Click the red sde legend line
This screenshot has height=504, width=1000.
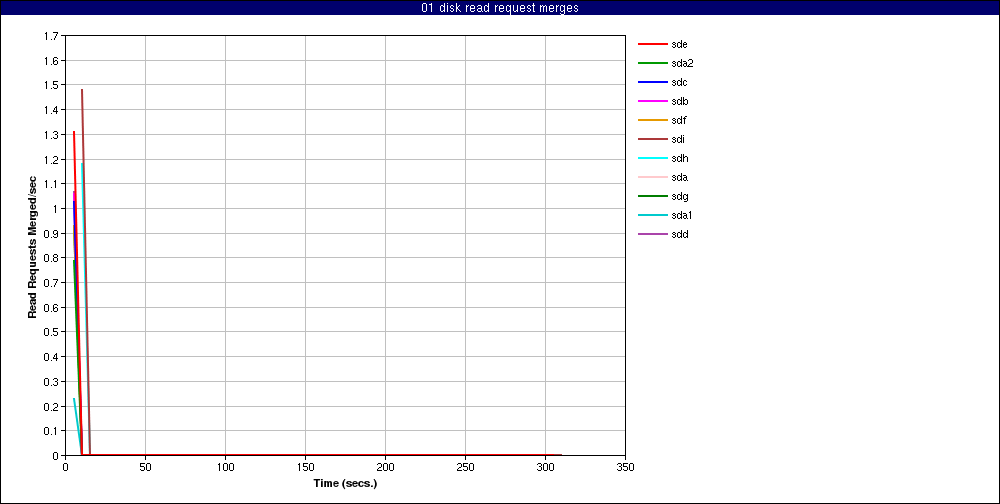pos(652,44)
